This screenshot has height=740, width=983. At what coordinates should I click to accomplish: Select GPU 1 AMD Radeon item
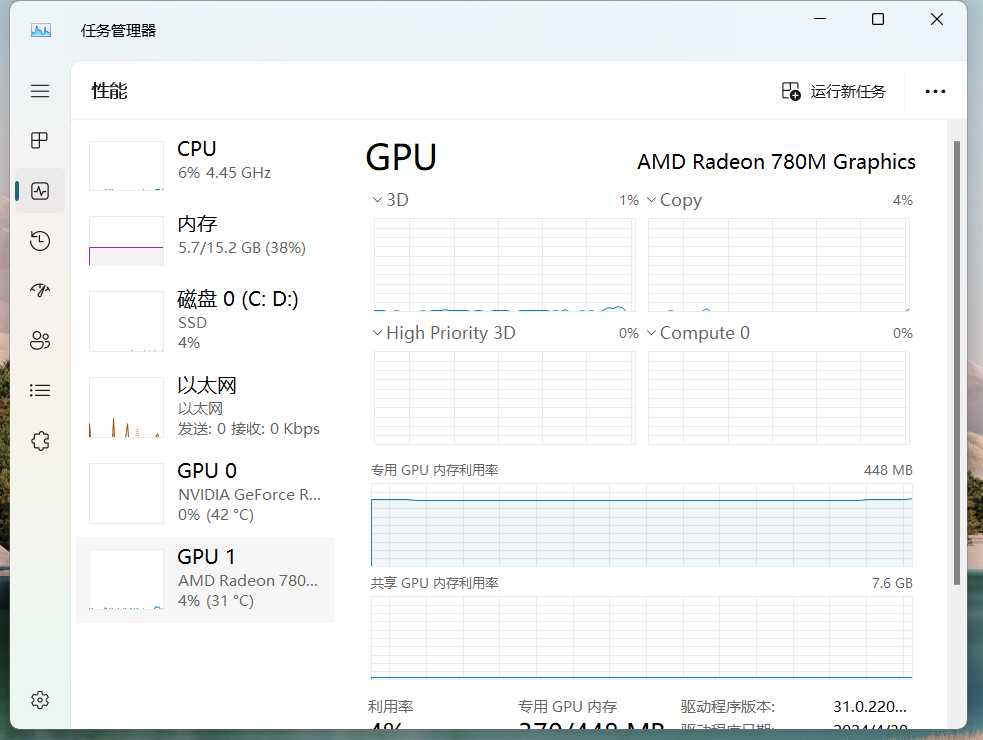(x=205, y=579)
